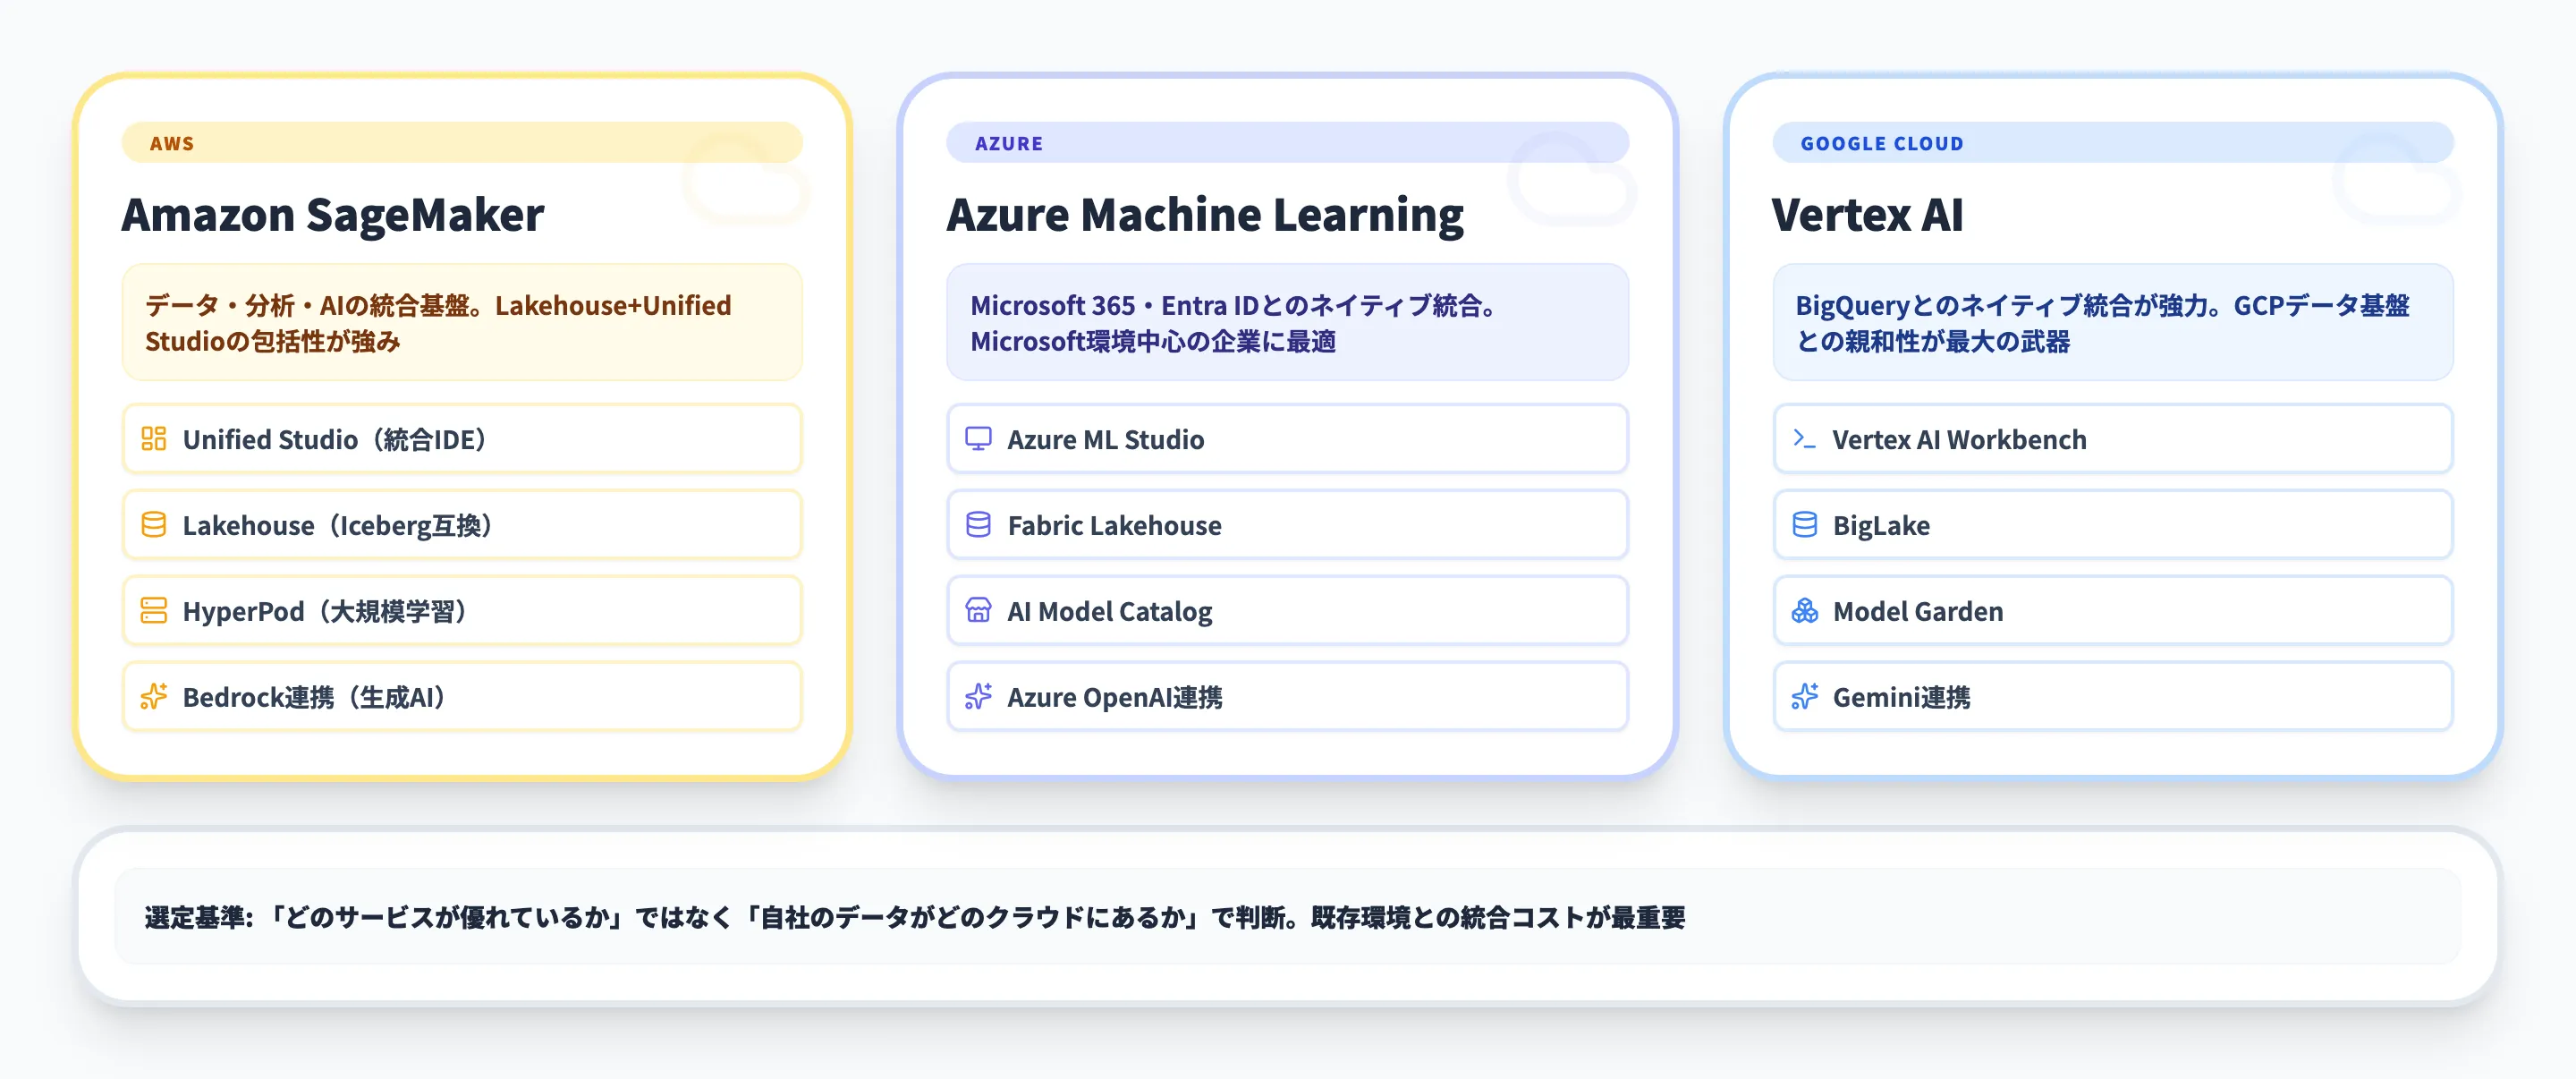Click the Model Garden hexagon icon
2576x1079 pixels.
click(x=1804, y=611)
